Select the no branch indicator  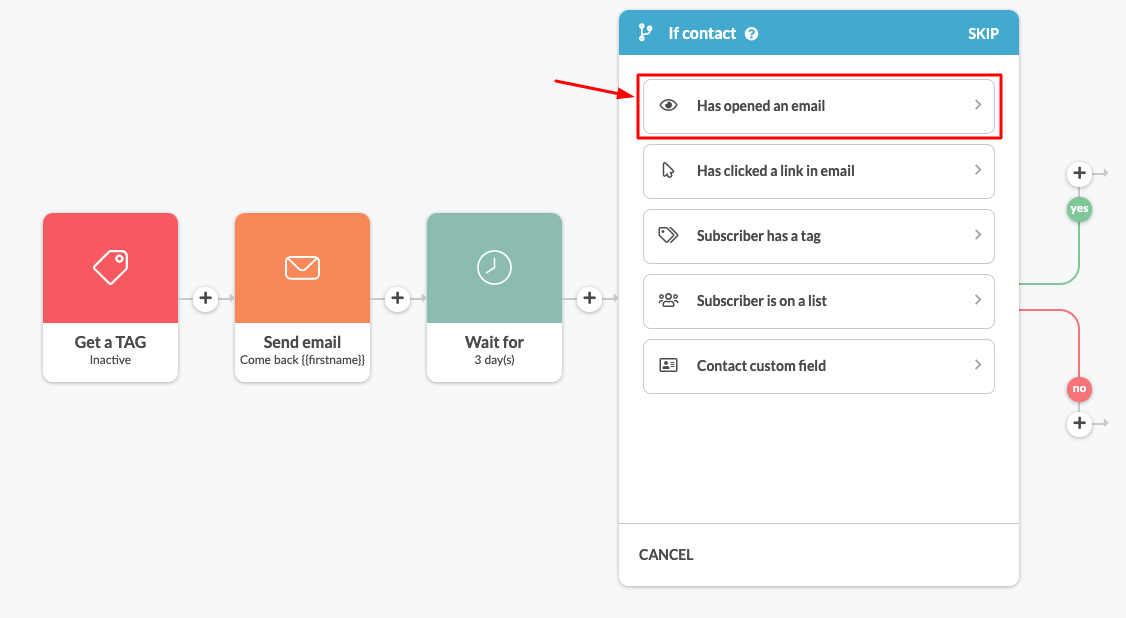click(1079, 389)
